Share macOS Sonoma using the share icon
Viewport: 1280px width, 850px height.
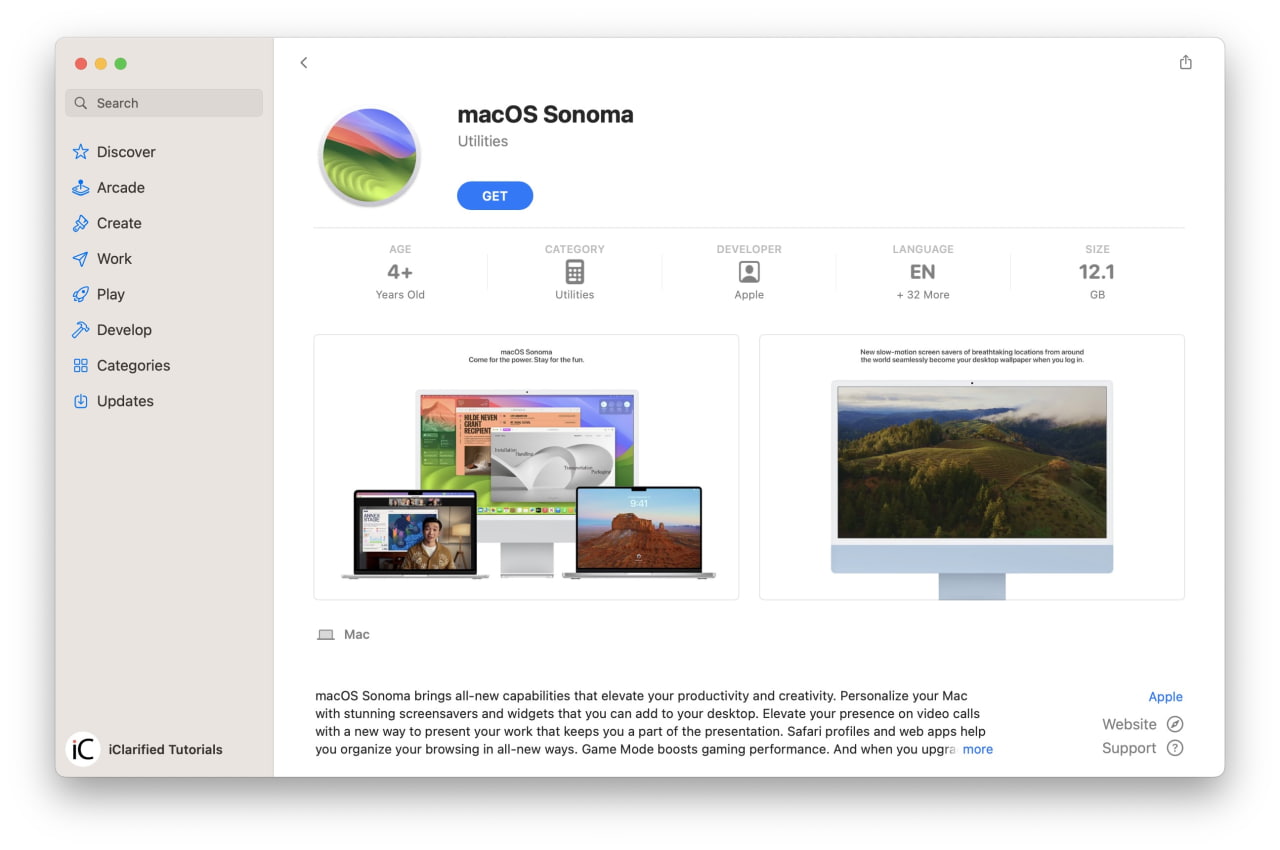pos(1185,61)
